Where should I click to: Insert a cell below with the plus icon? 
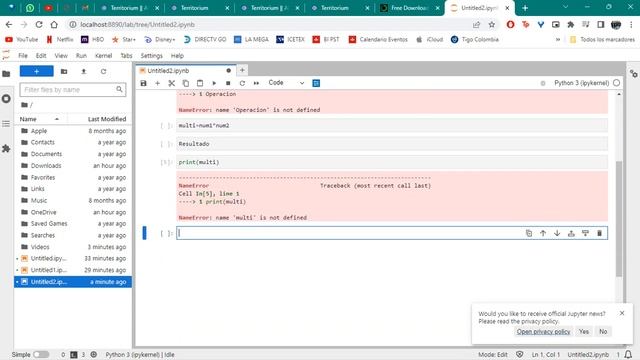click(x=158, y=83)
